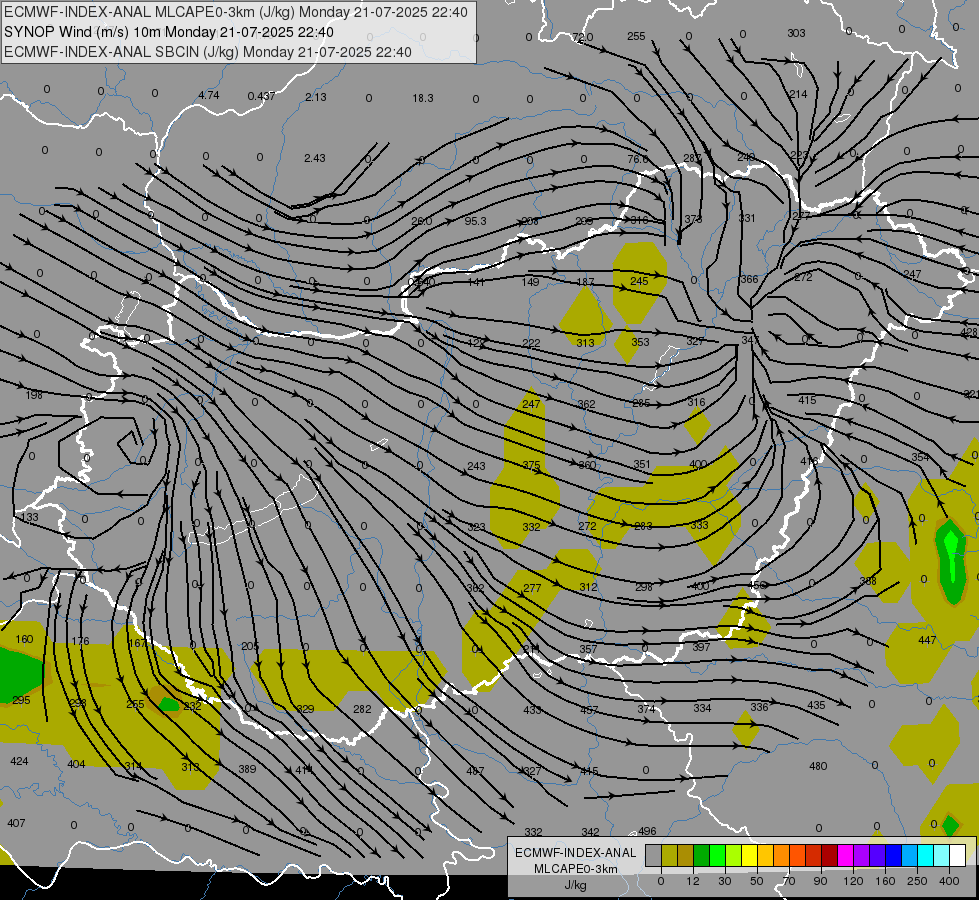Viewport: 979px width, 900px height.
Task: Click the purple legend swatch
Action: [x=862, y=855]
